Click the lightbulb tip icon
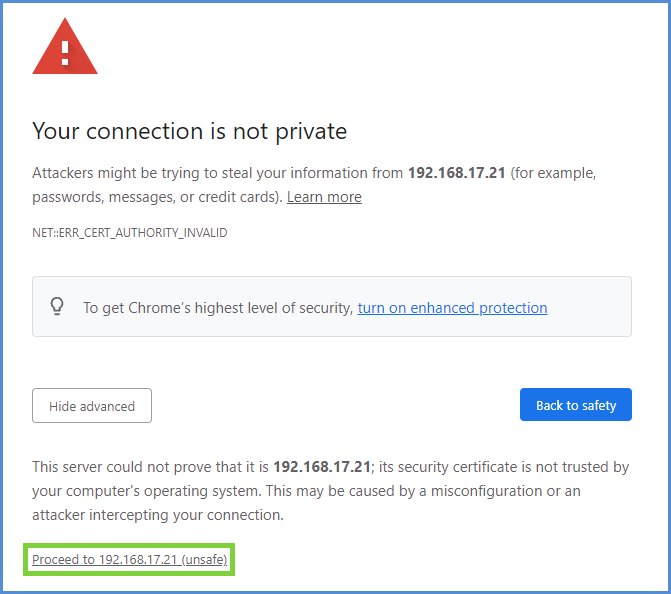Screen dimensions: 671x594 point(57,307)
